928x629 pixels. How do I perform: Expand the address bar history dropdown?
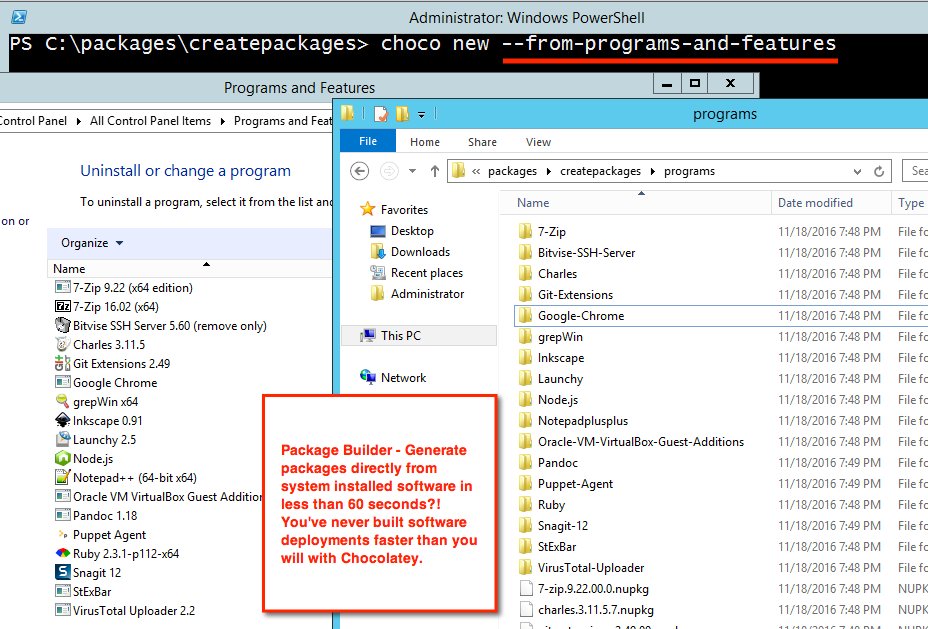click(x=857, y=172)
